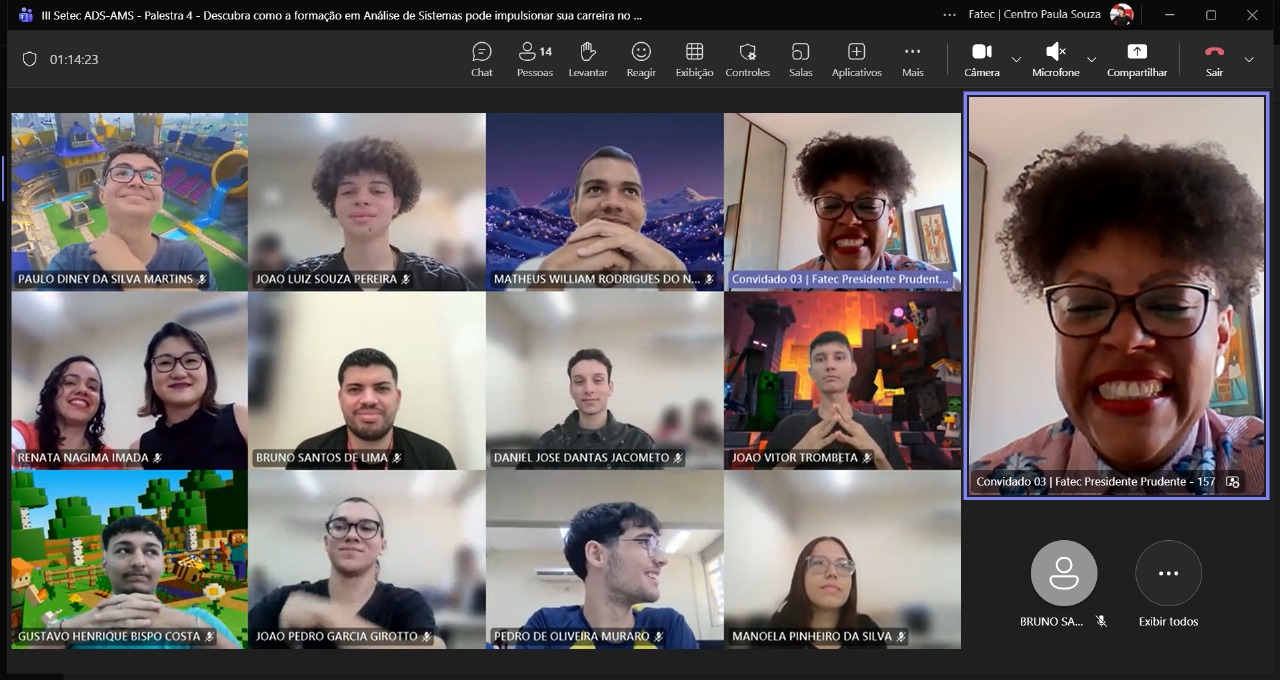Toggle the Câmera on or off
This screenshot has width=1280, height=680.
point(981,59)
